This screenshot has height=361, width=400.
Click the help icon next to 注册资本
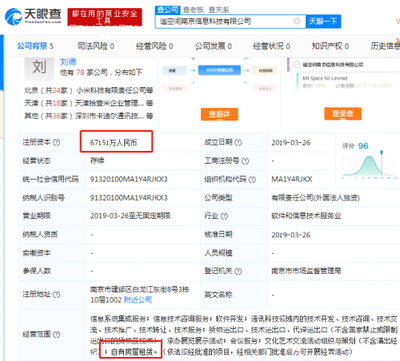pyautogui.click(x=56, y=142)
